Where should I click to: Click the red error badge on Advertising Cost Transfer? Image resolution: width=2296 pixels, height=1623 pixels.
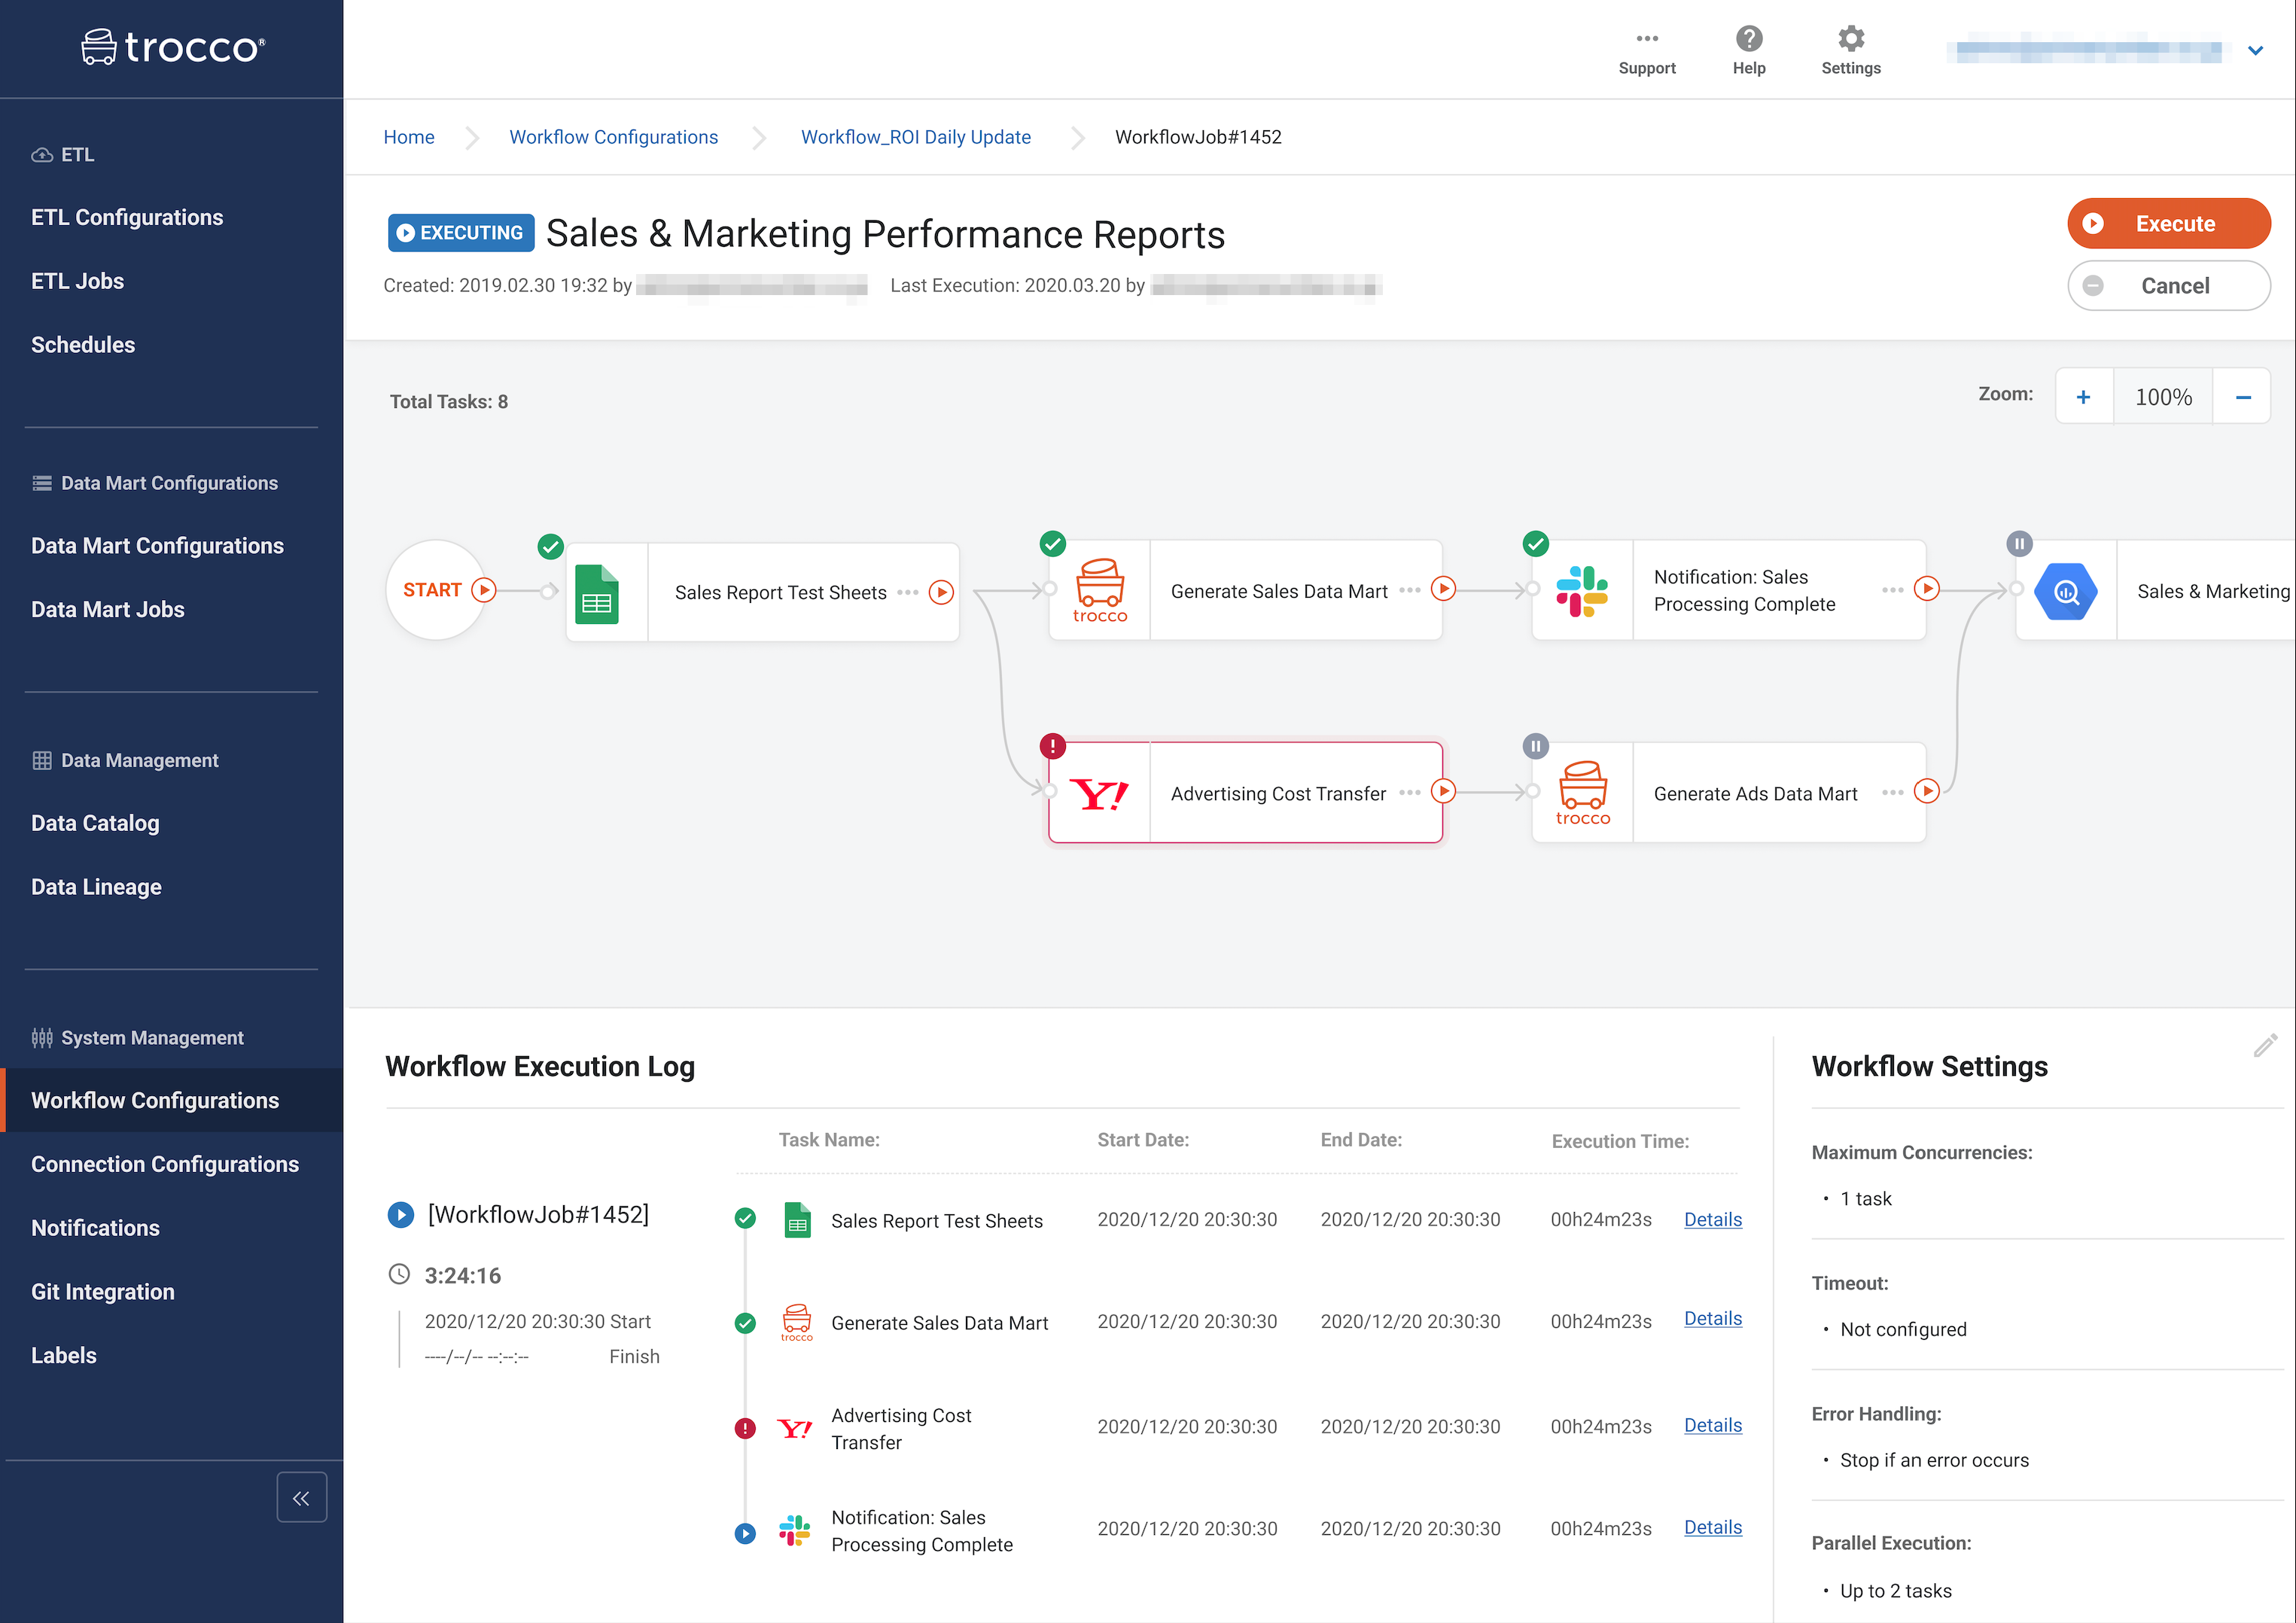1052,746
